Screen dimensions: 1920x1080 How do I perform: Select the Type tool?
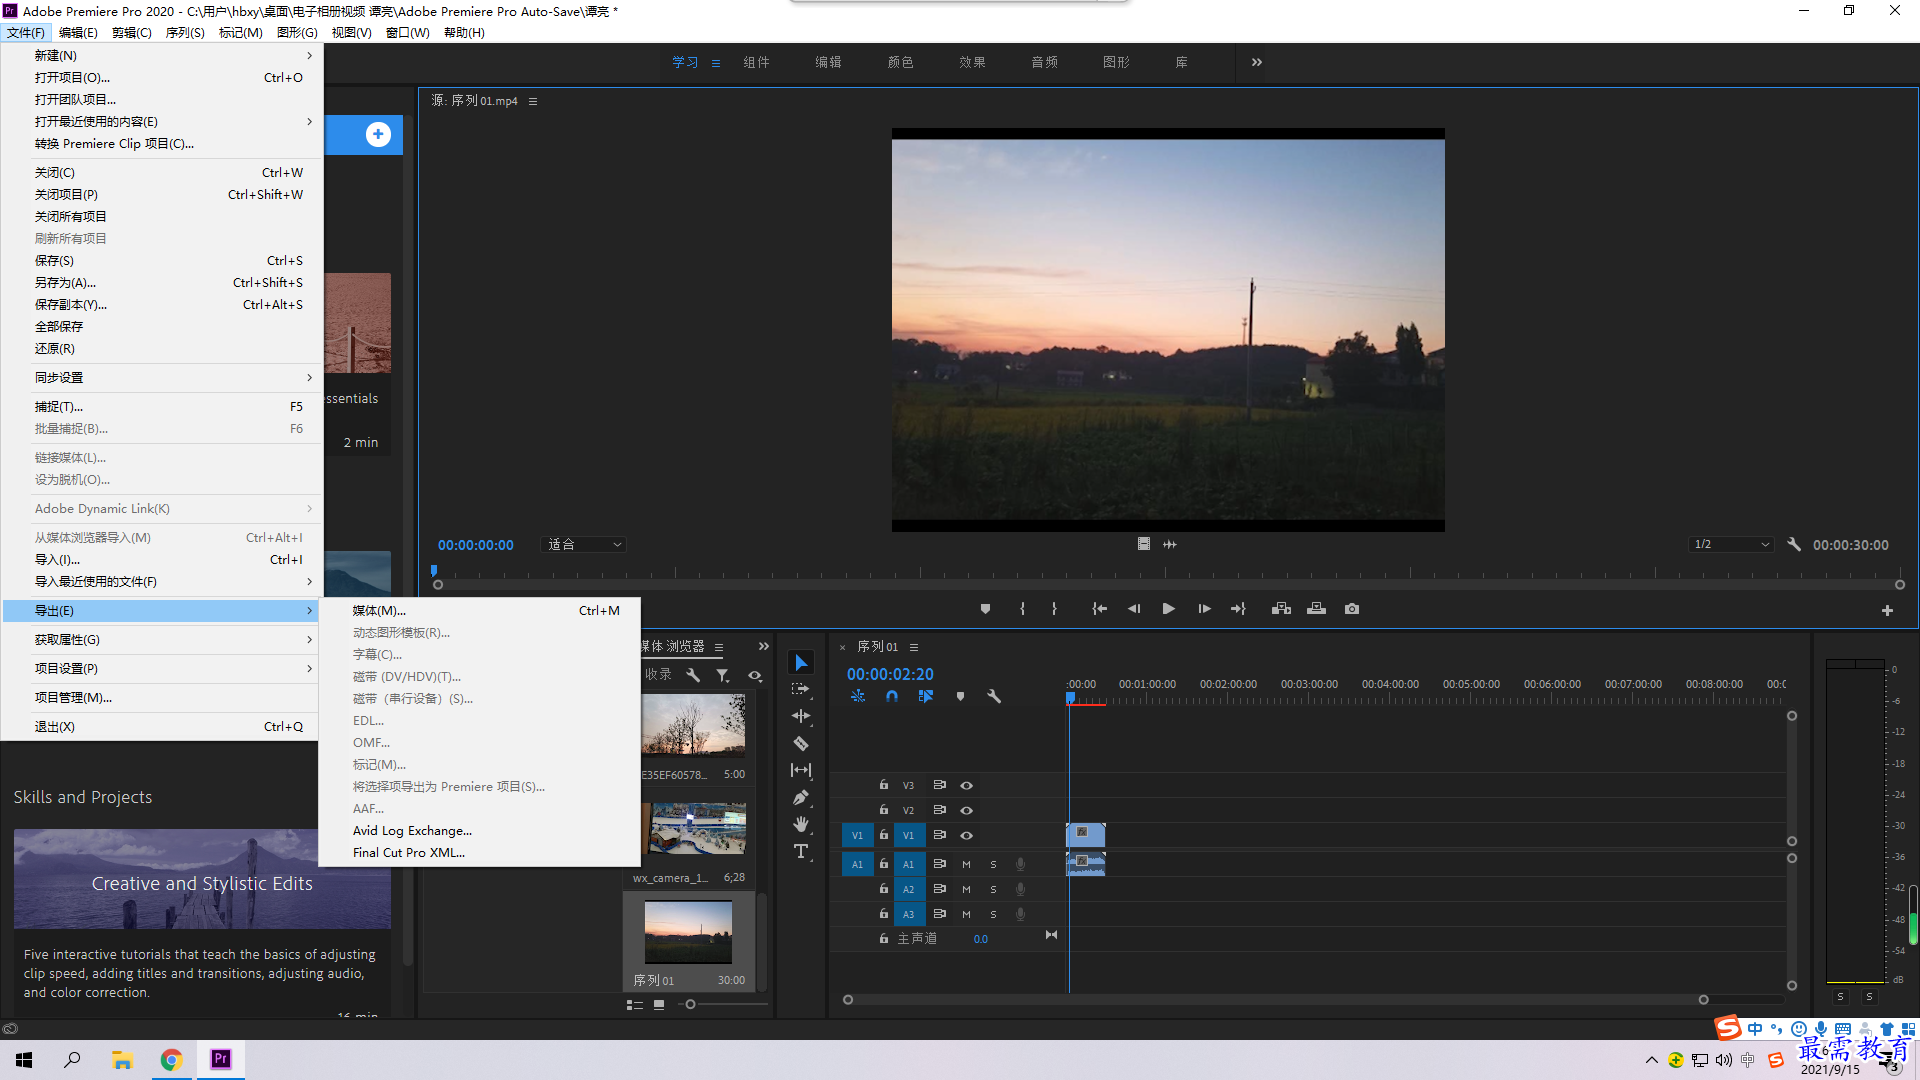coord(801,851)
